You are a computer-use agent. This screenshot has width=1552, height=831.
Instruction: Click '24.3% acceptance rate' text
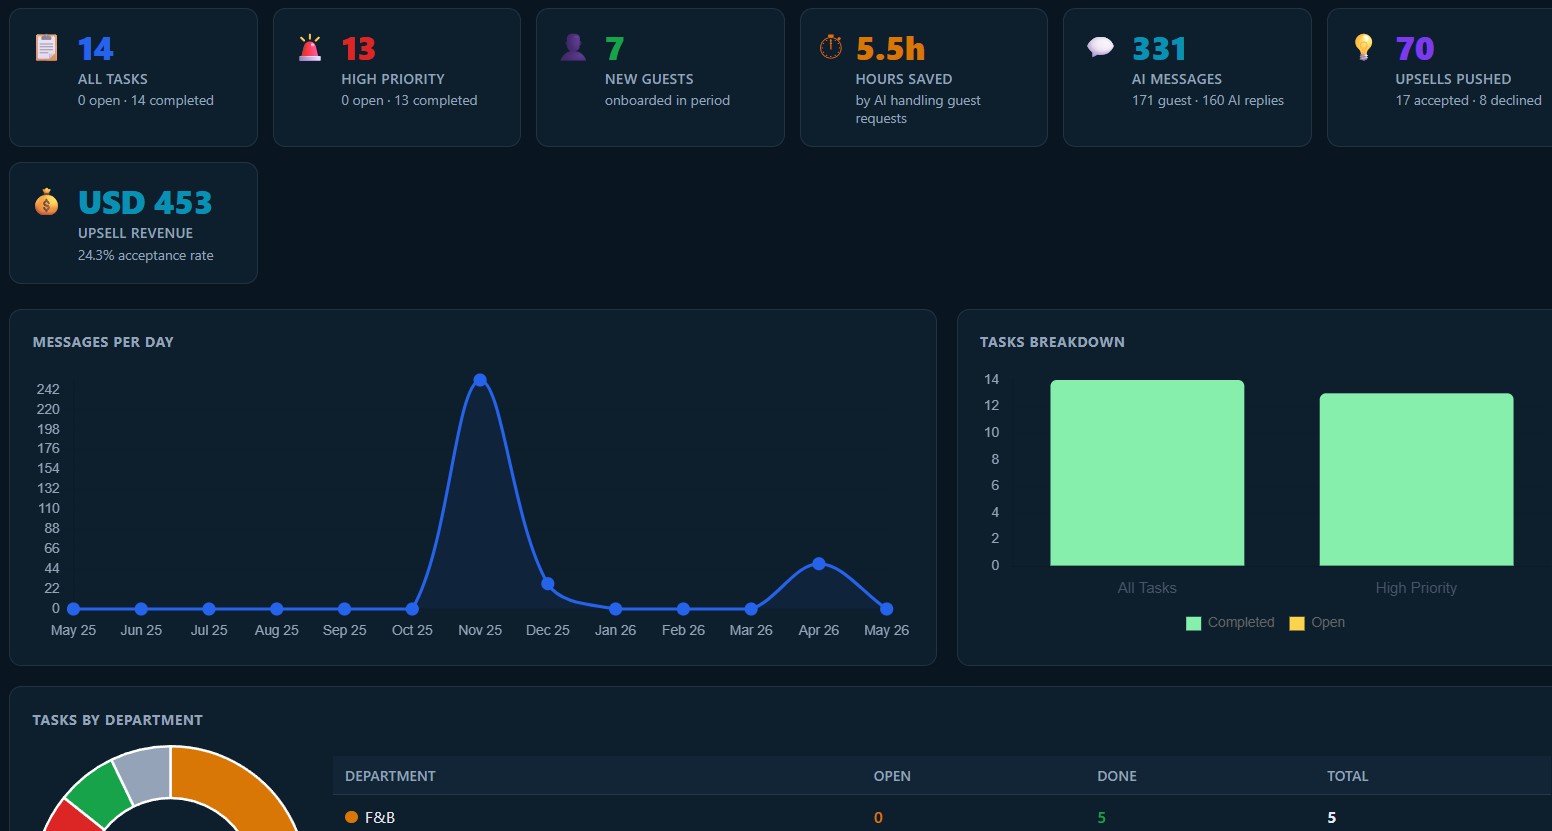(146, 255)
